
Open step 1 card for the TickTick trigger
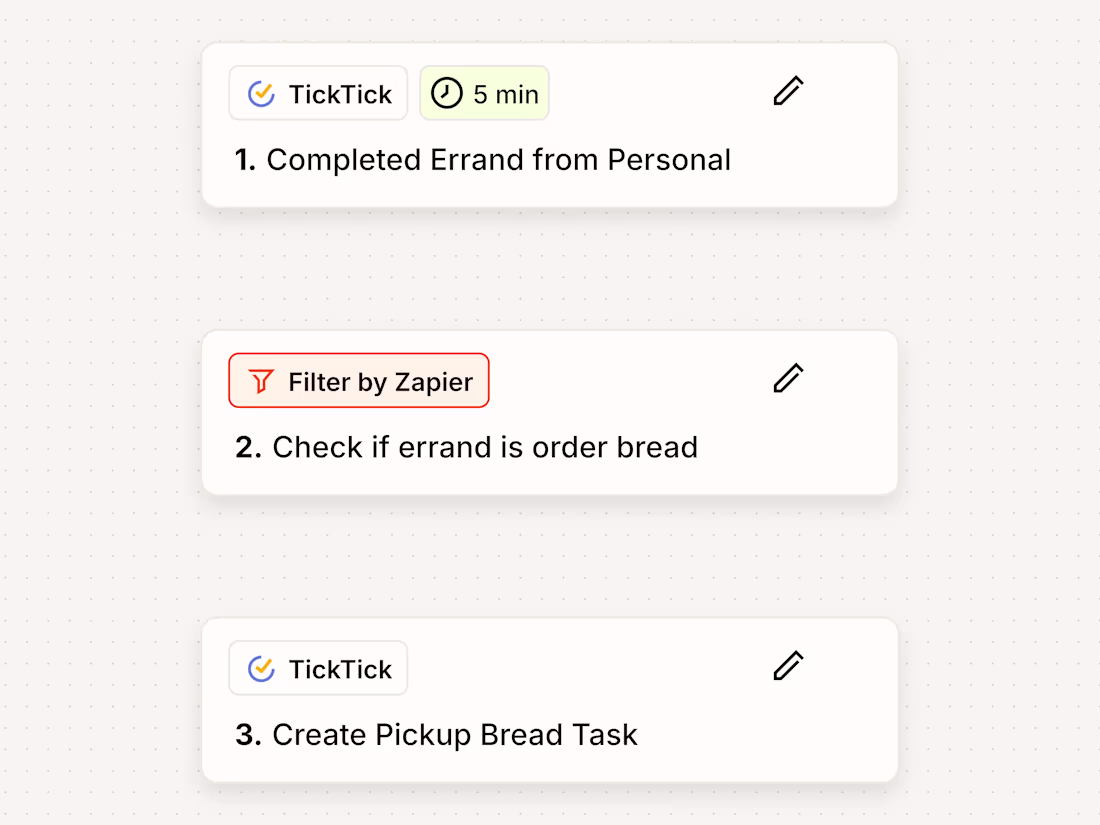(550, 124)
